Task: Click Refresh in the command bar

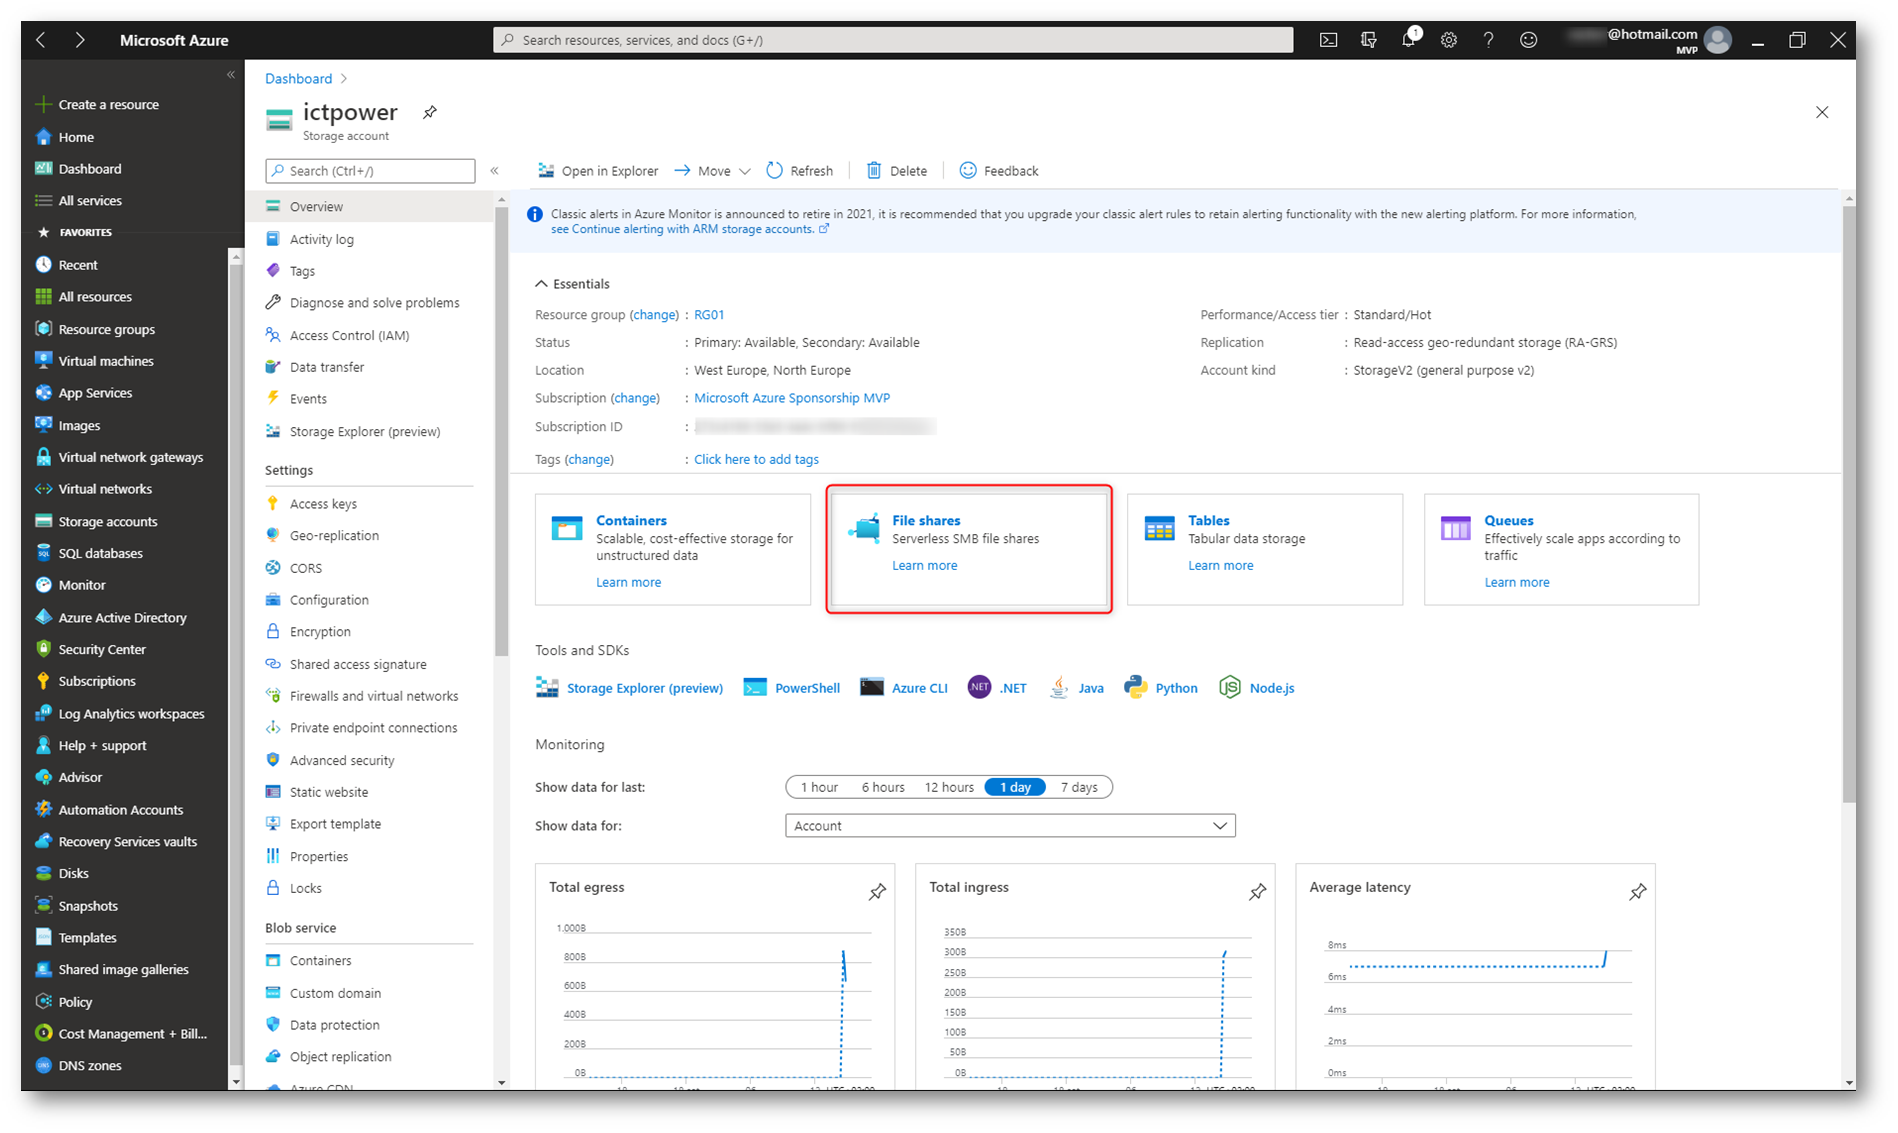Action: [799, 171]
